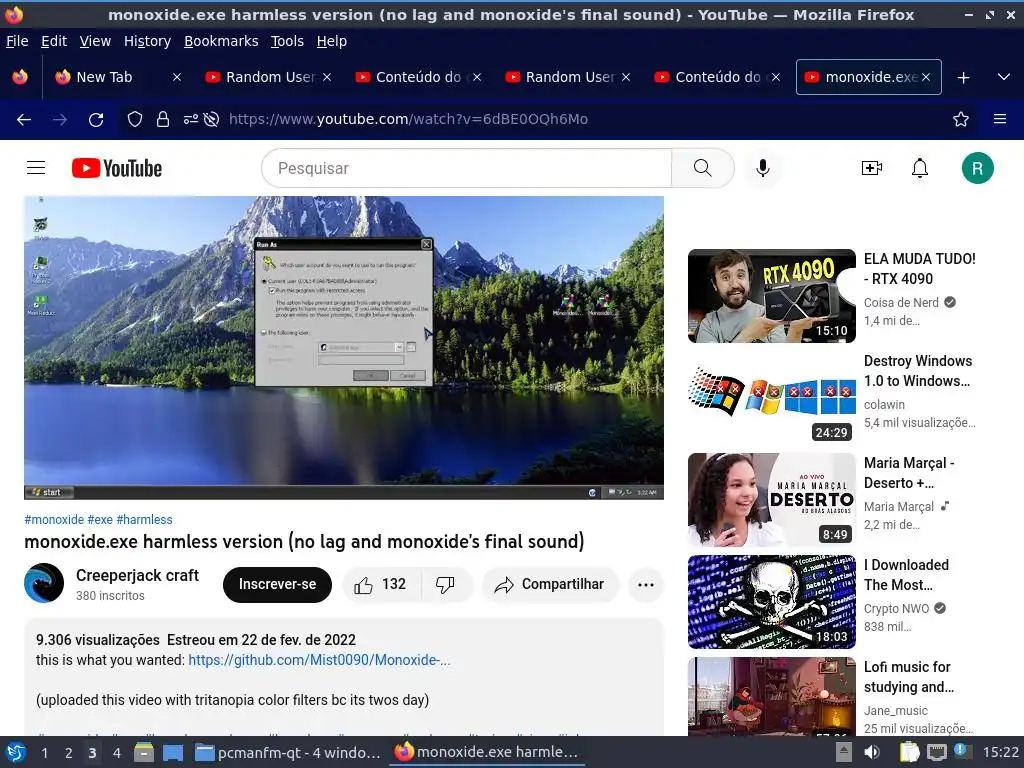Bookmark this page with the star
Screen dimensions: 1024x768
coord(961,120)
